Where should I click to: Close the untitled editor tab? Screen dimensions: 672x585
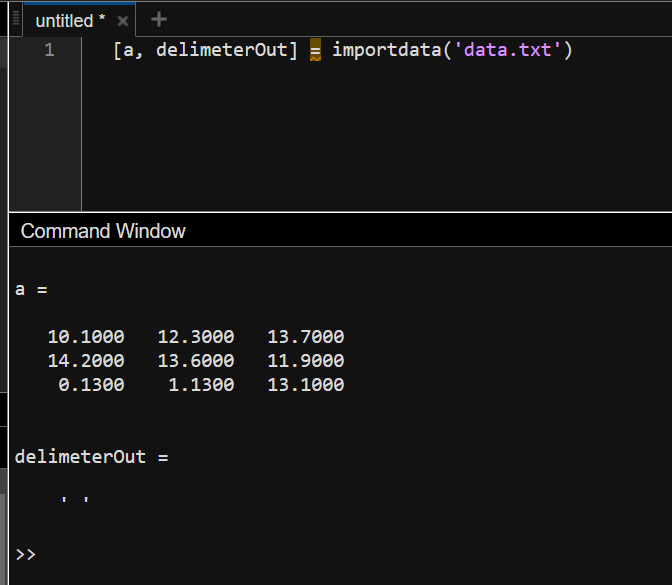click(122, 21)
